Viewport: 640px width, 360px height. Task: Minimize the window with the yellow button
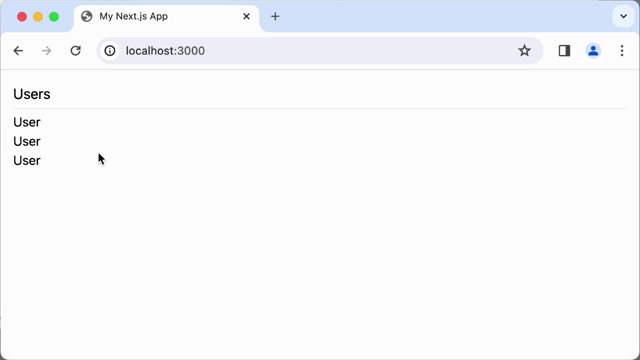pos(38,16)
